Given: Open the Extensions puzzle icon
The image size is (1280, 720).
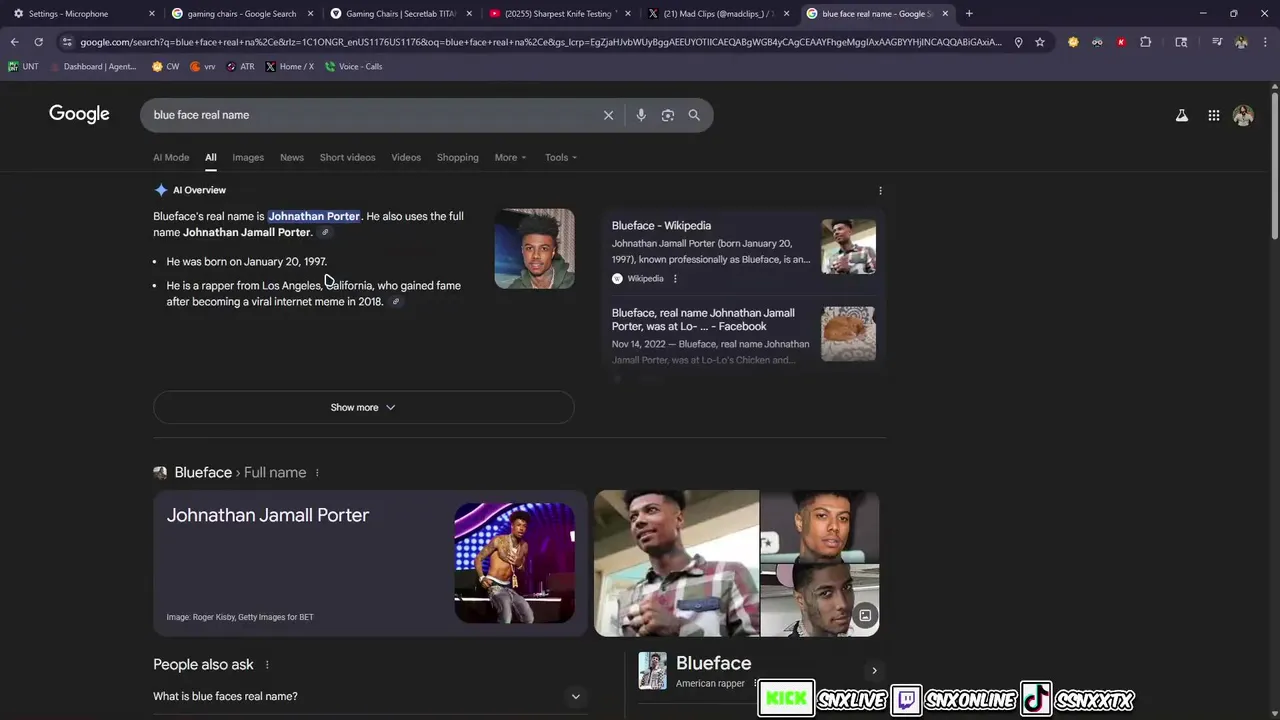Looking at the screenshot, I should pyautogui.click(x=1146, y=42).
